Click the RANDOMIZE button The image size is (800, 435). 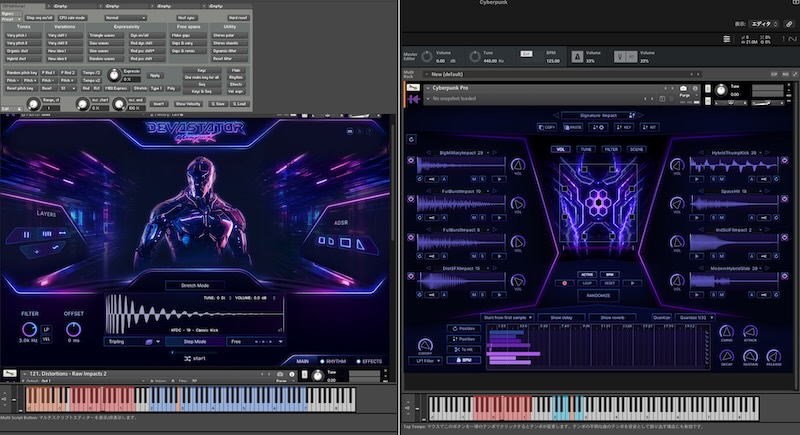click(598, 295)
